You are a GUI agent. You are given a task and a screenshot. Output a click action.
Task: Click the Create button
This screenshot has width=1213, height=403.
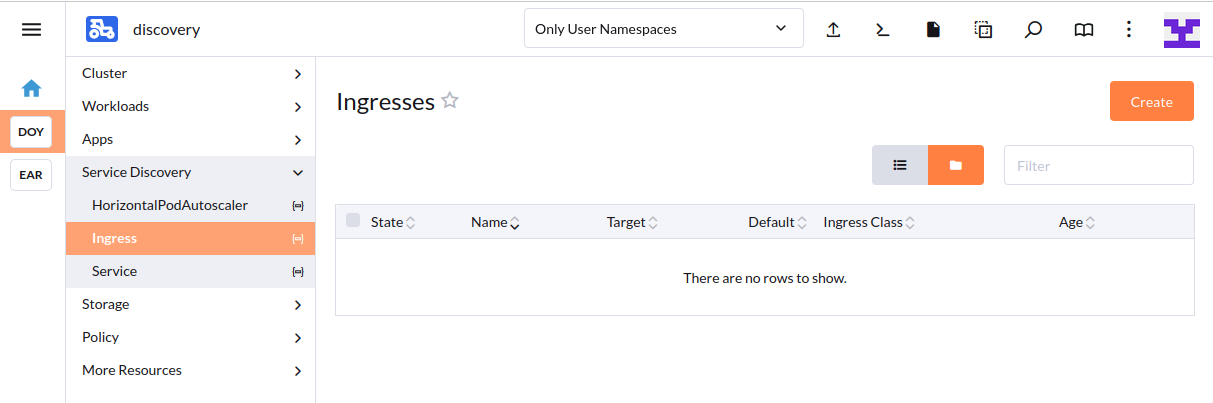click(1151, 101)
